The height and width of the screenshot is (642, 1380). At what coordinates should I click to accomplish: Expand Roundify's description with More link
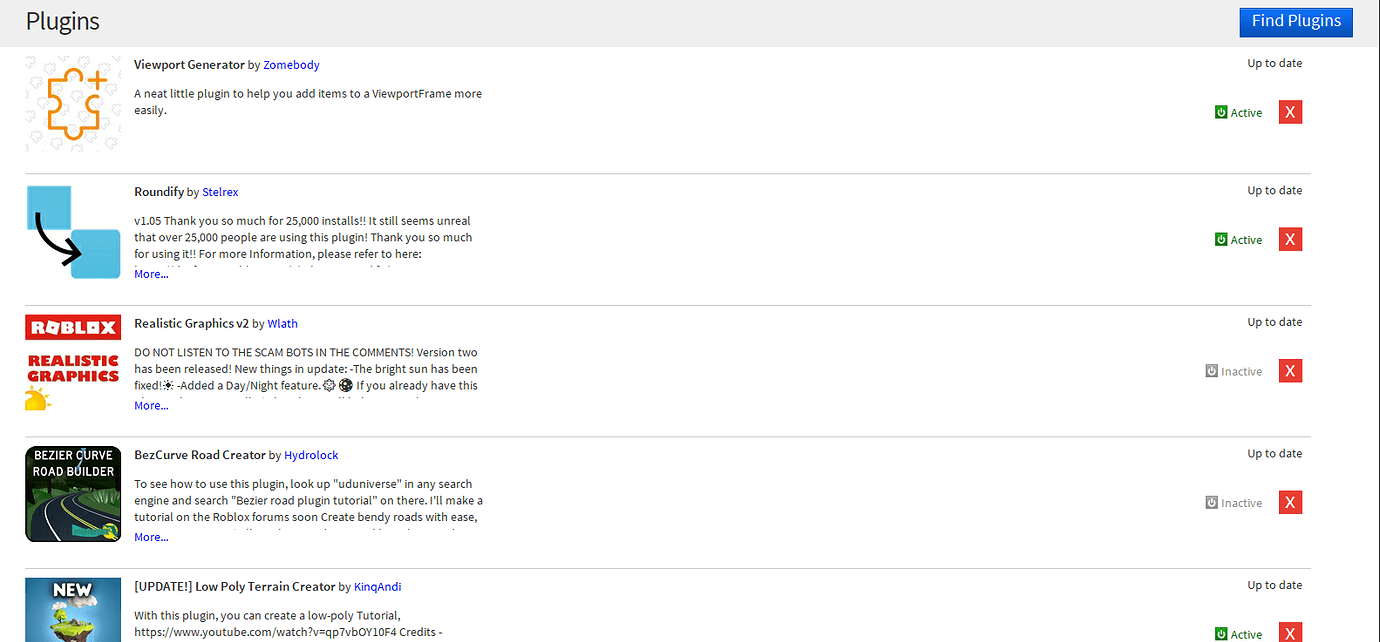[150, 273]
